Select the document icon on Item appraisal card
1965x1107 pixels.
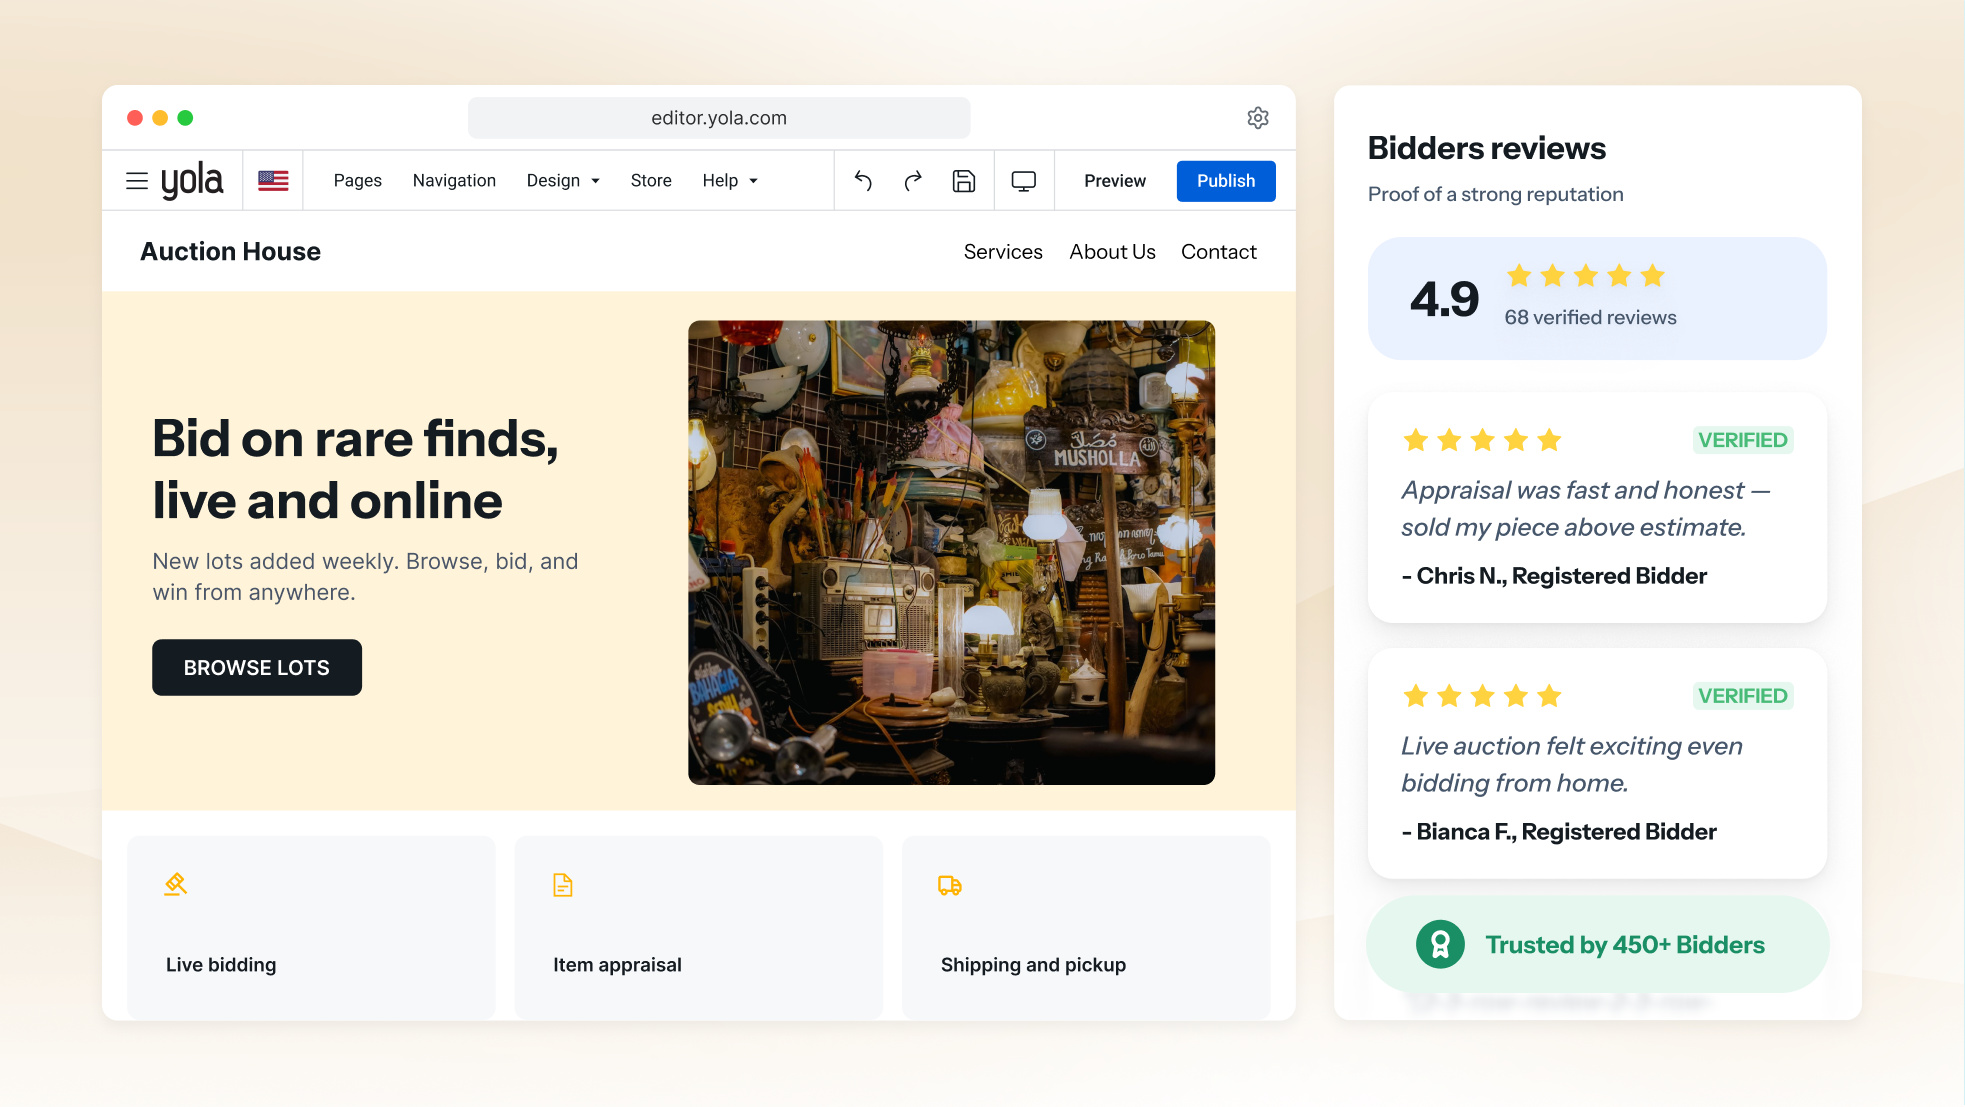[563, 885]
